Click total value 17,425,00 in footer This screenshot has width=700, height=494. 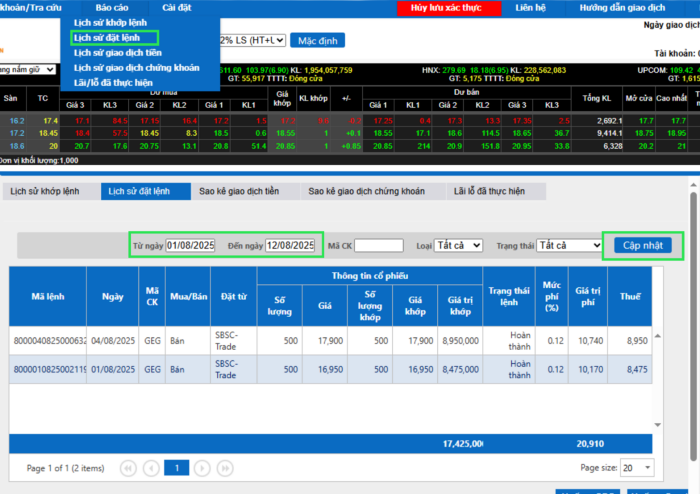pos(463,444)
